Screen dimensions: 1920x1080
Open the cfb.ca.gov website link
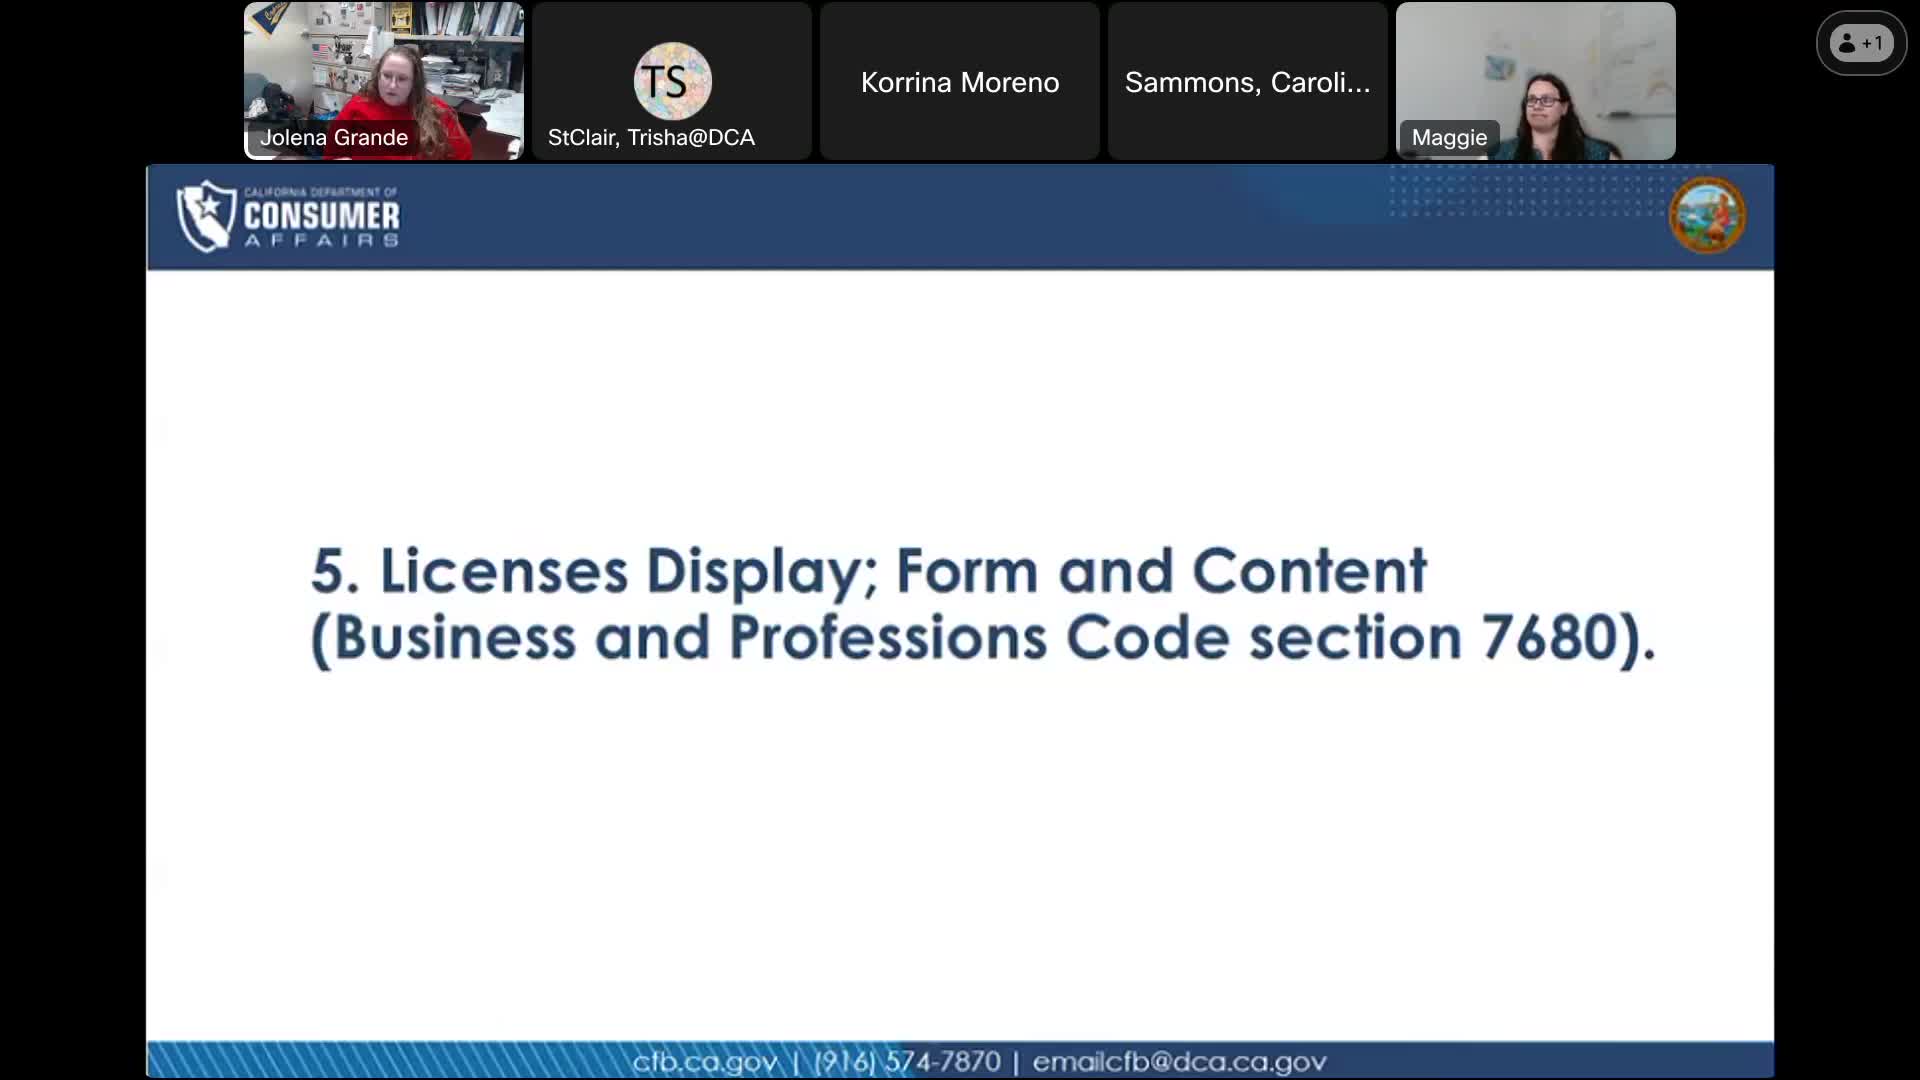(x=705, y=1062)
